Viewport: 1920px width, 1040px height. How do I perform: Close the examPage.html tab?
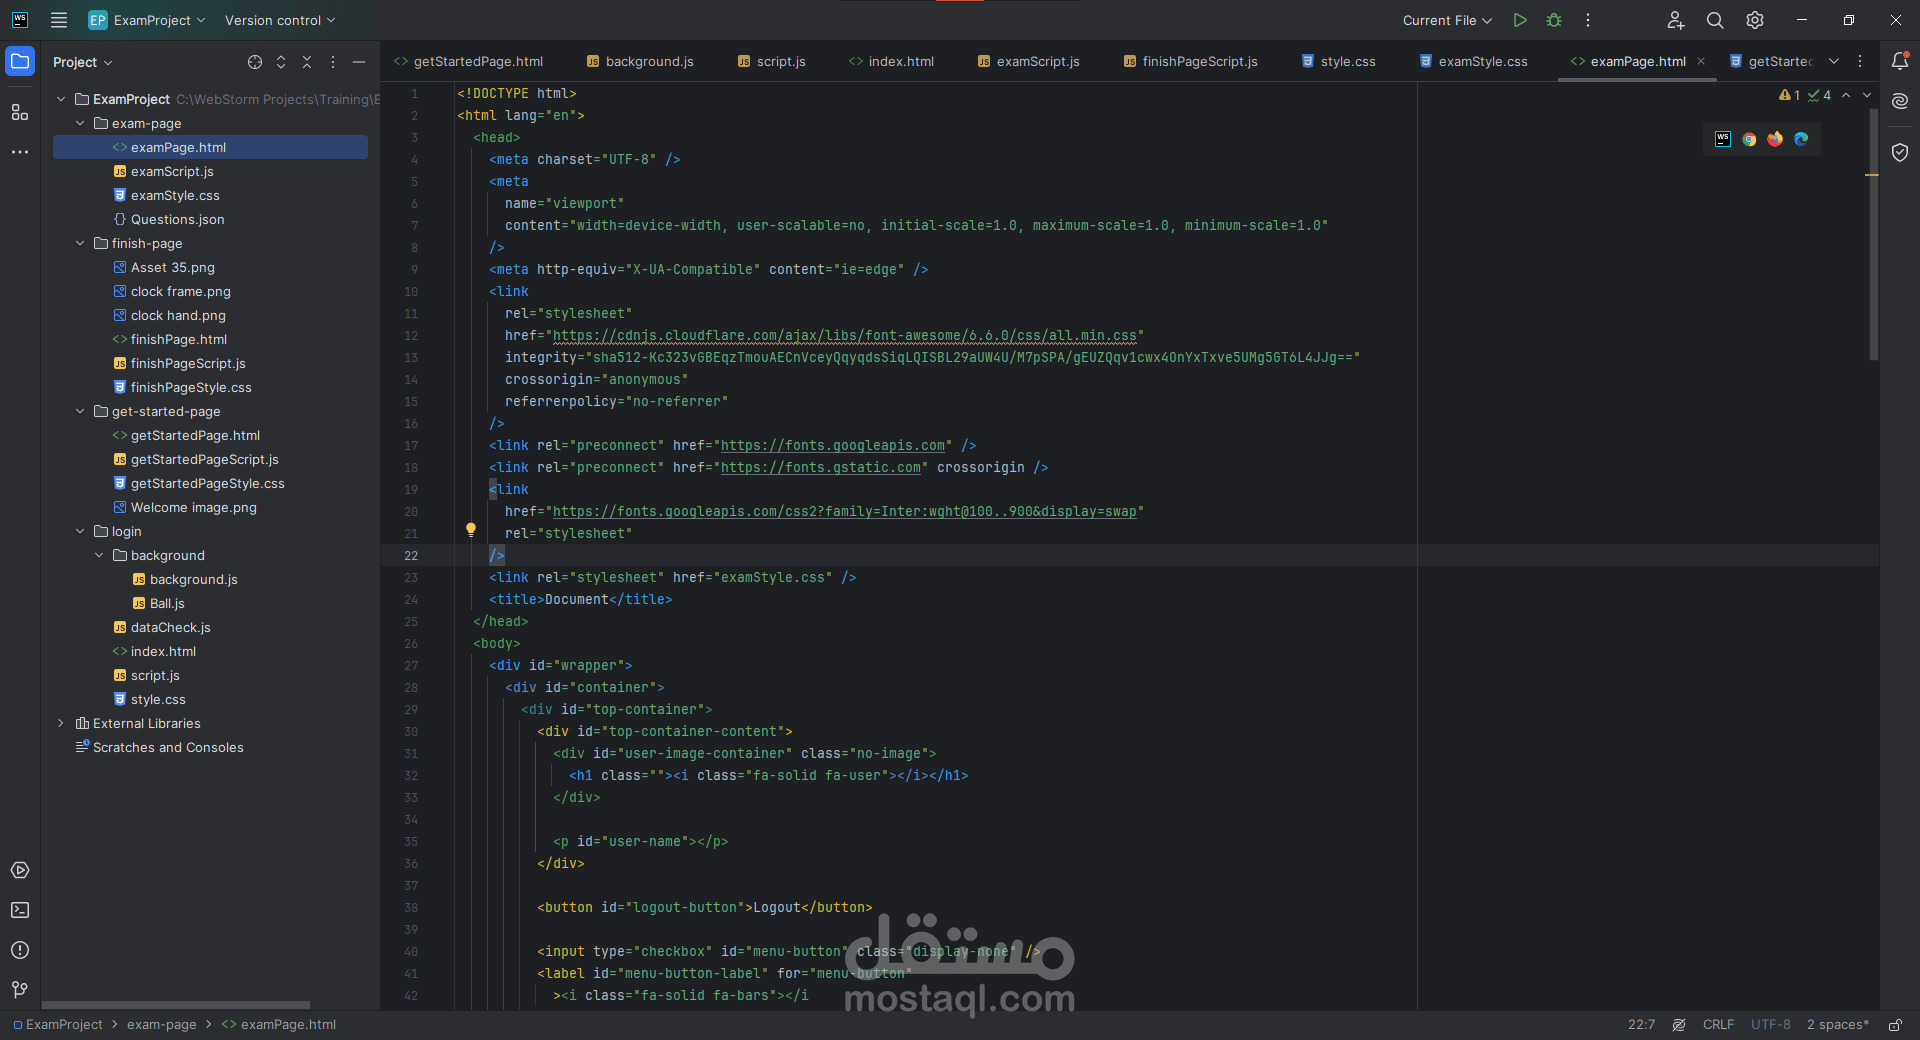[x=1701, y=61]
